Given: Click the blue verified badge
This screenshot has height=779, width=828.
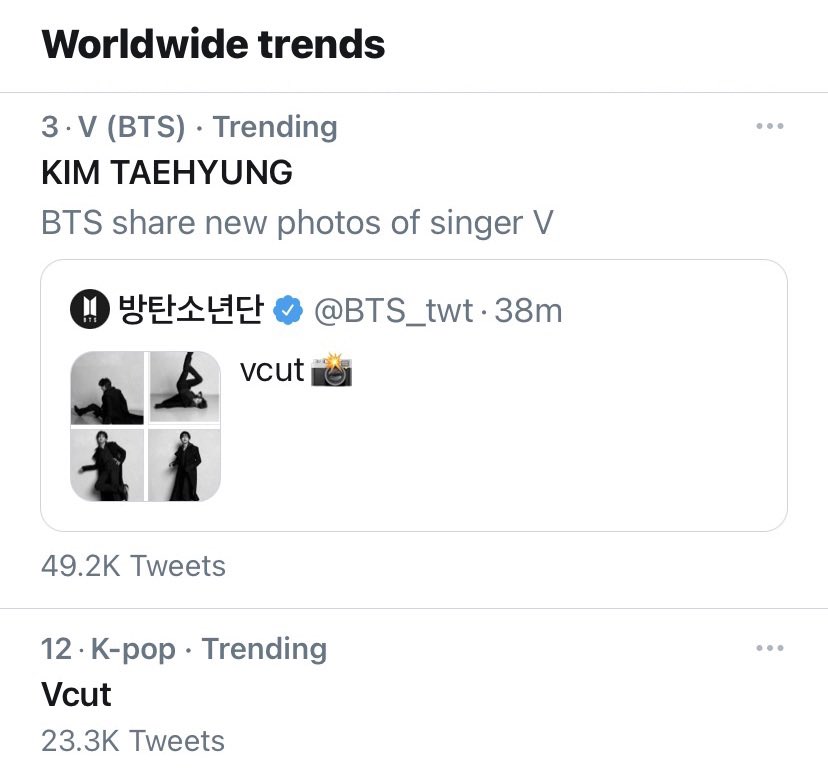Looking at the screenshot, I should [x=288, y=311].
